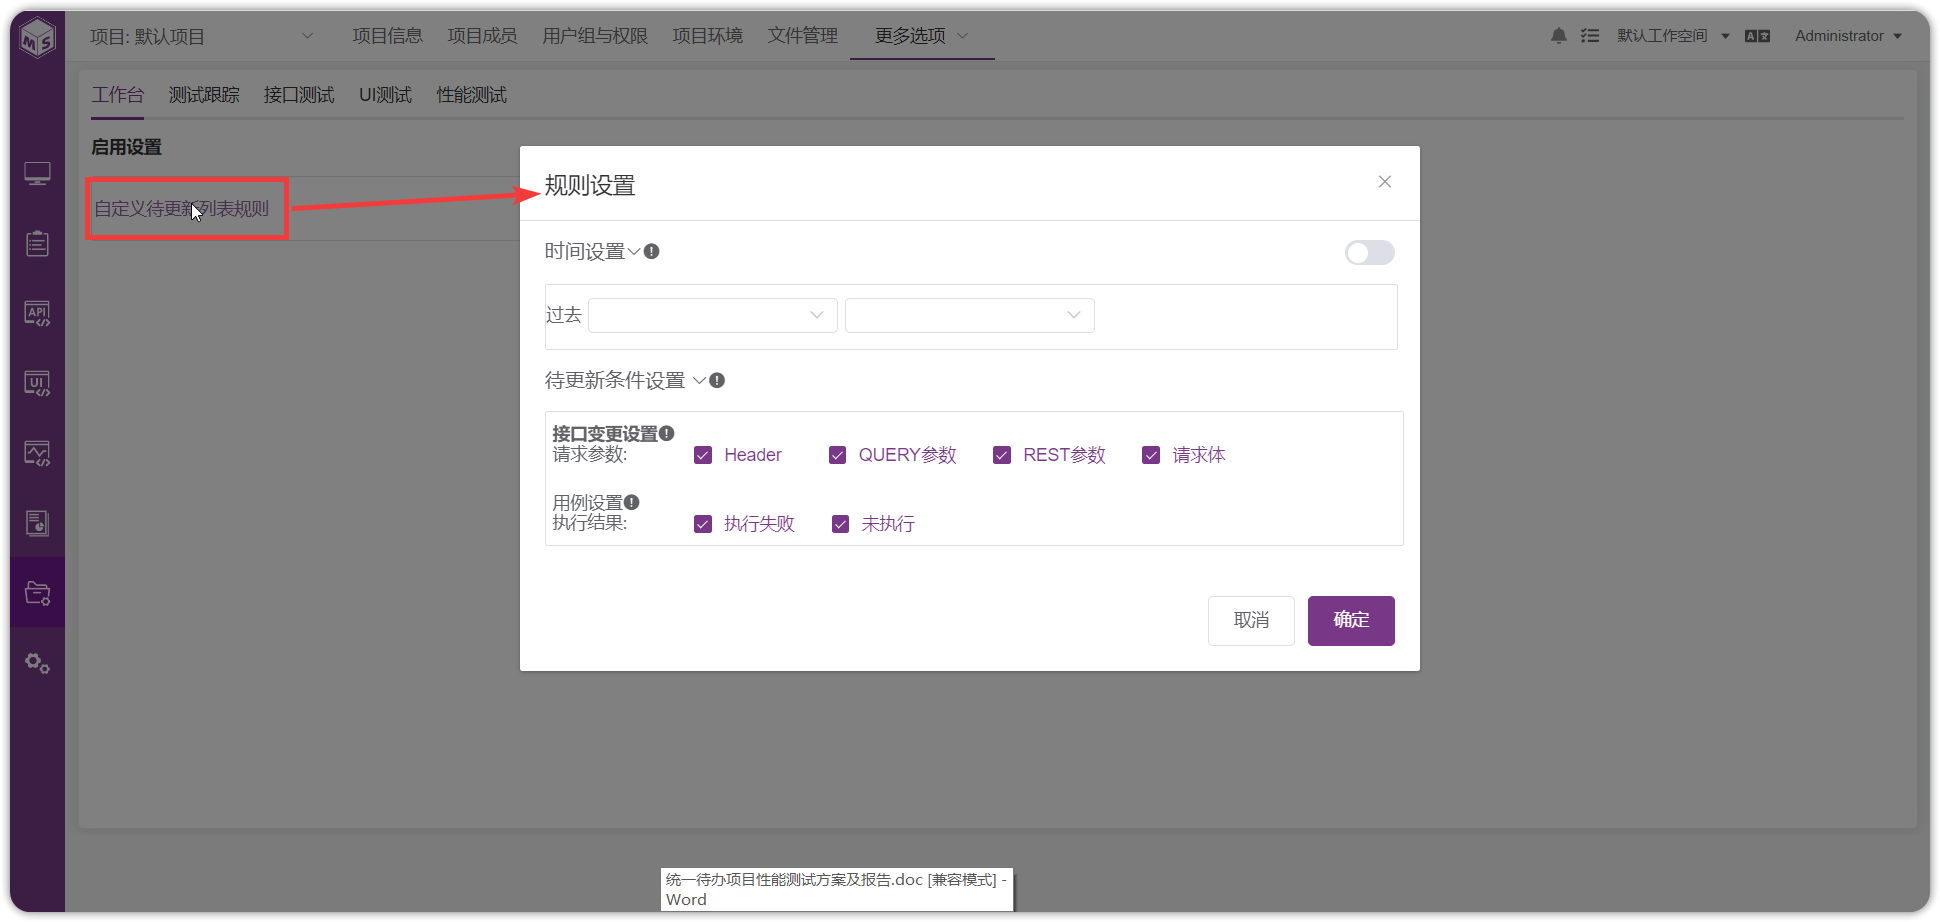Screen dimensions: 1940x922
Task: Click the 确定 button
Action: [x=1351, y=621]
